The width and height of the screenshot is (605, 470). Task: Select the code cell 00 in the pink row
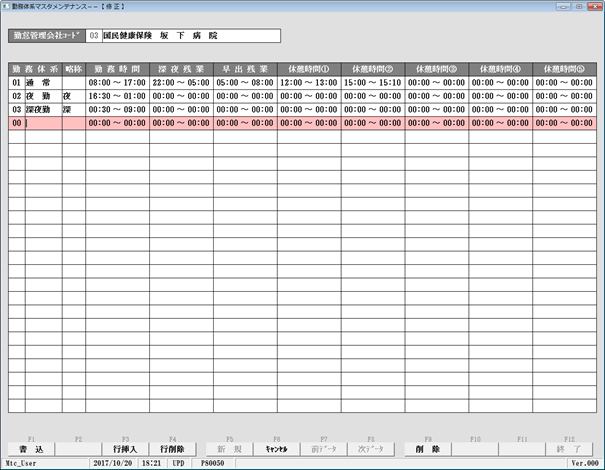pyautogui.click(x=17, y=123)
